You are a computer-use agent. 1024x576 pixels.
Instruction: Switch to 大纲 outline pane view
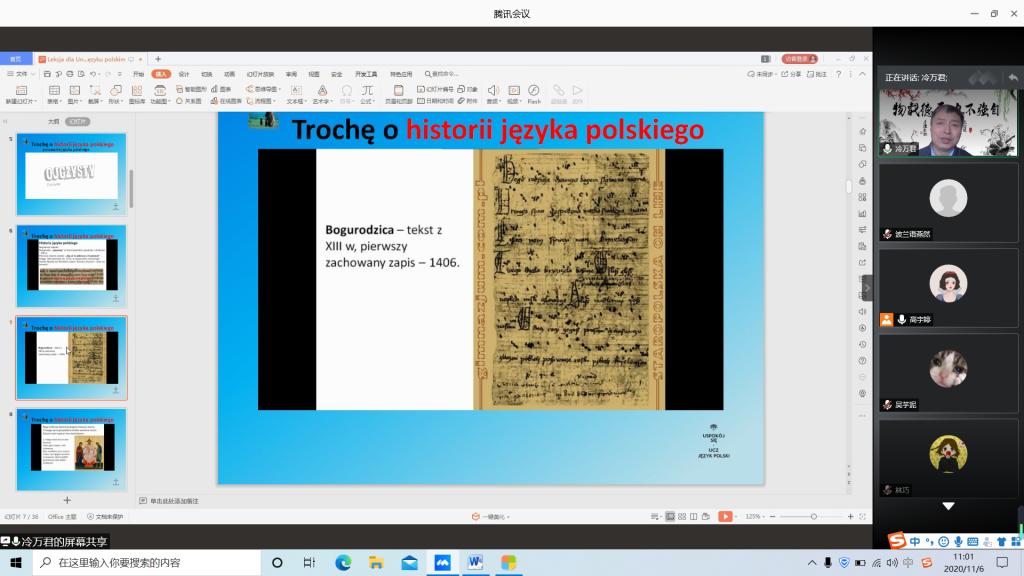53,121
